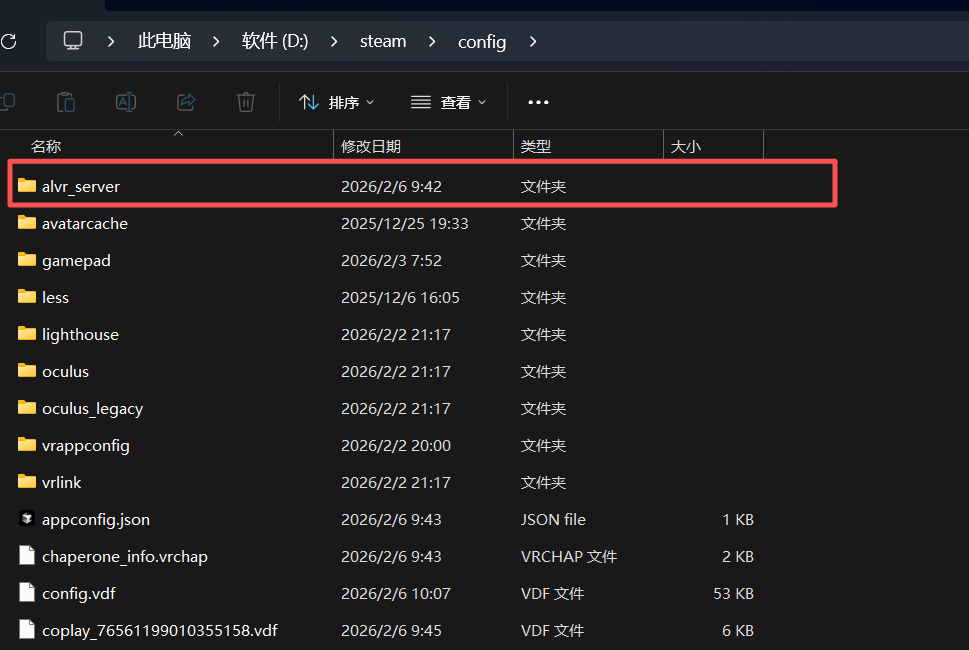Click the config.vdf file icon
The height and width of the screenshot is (650, 969).
coord(27,593)
